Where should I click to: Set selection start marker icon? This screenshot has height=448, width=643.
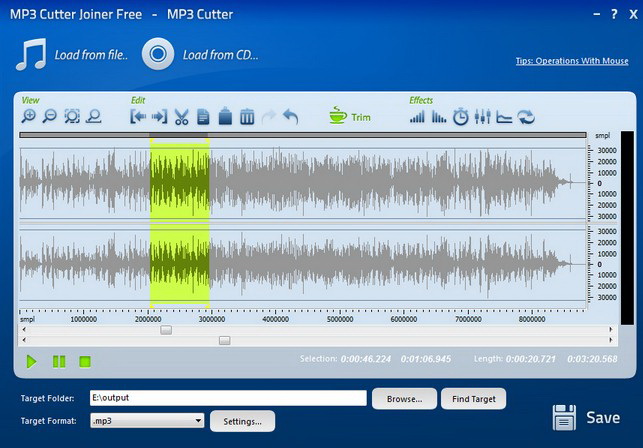click(x=138, y=117)
